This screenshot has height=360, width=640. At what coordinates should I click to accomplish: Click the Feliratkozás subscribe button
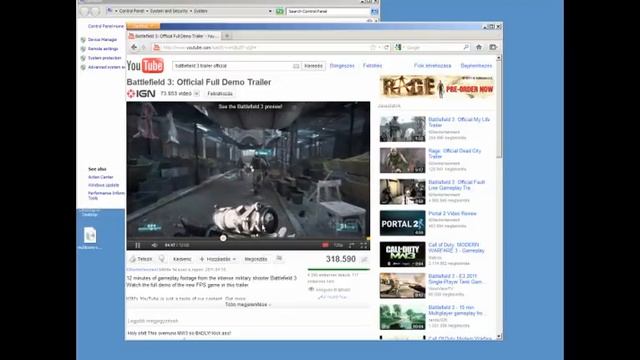[x=220, y=93]
